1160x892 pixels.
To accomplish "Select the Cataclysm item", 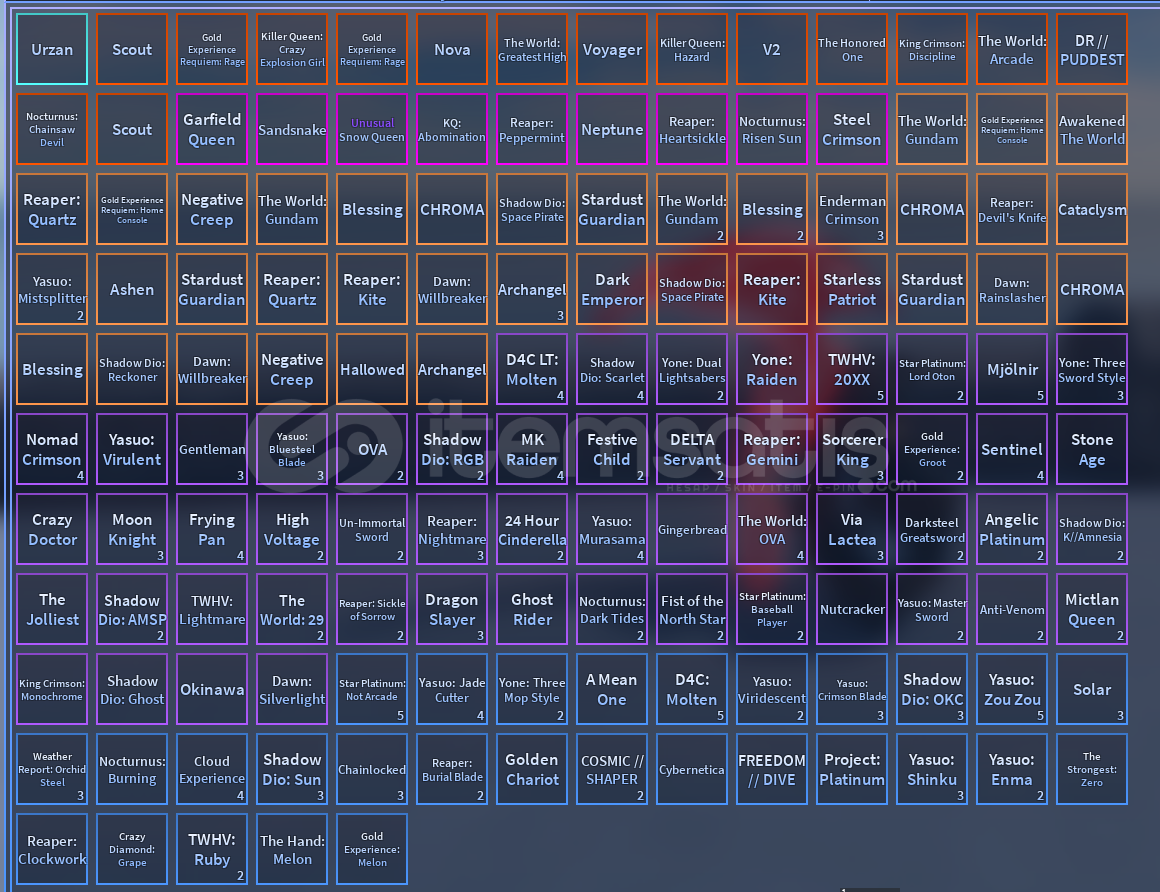I will pos(1092,209).
